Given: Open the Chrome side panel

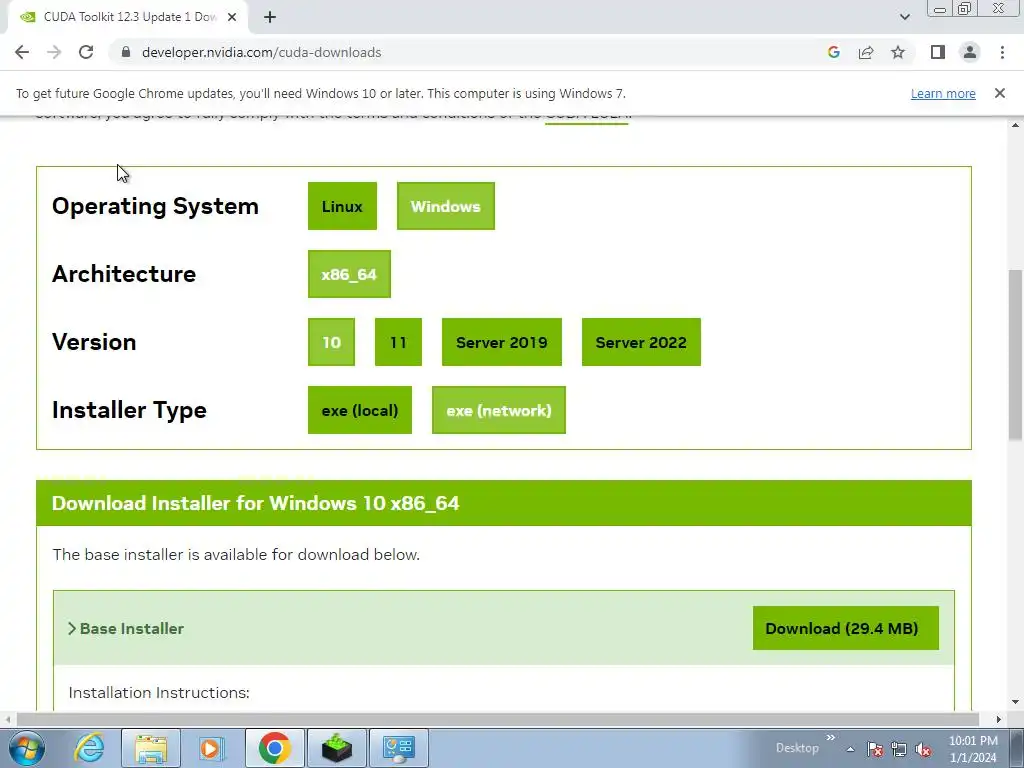Looking at the screenshot, I should pos(938,52).
